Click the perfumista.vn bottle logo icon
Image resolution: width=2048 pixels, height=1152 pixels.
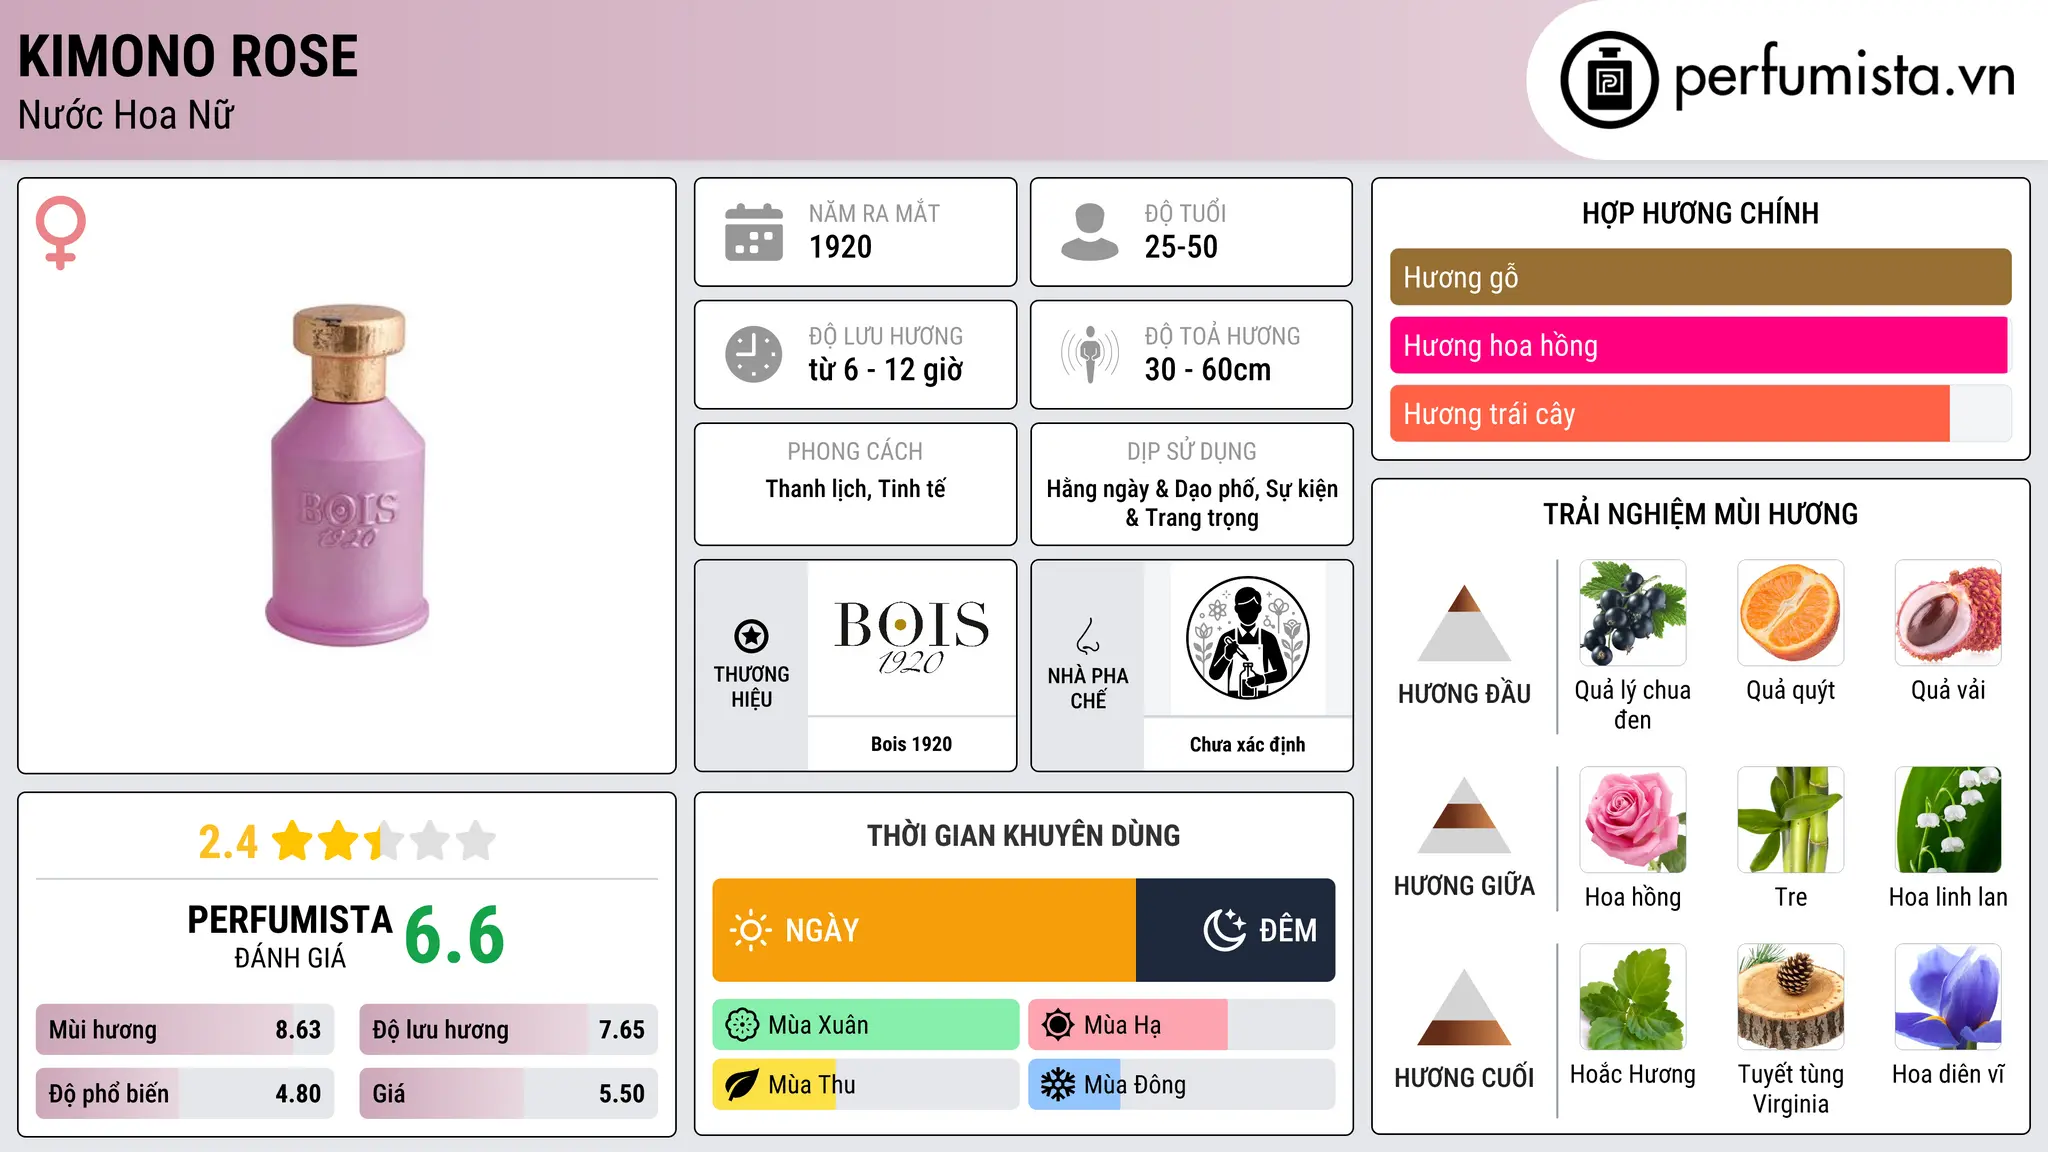point(1609,80)
